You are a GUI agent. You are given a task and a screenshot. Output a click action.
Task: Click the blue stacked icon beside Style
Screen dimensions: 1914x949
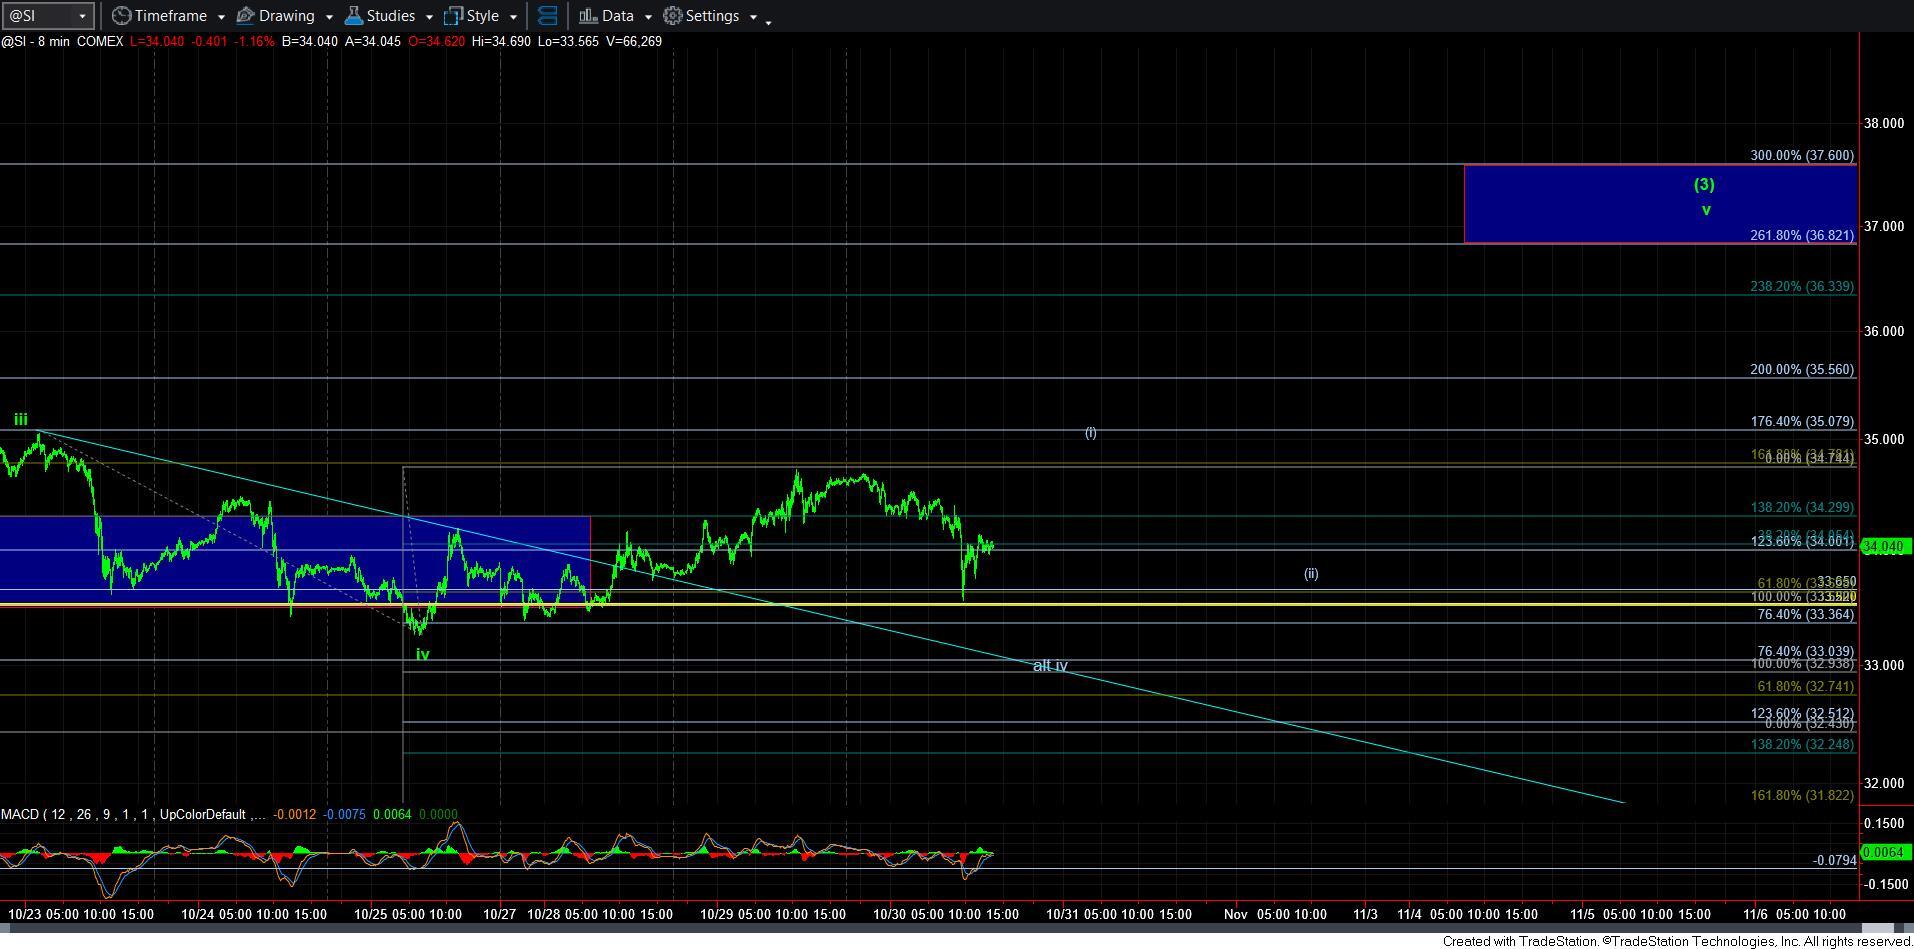[547, 16]
